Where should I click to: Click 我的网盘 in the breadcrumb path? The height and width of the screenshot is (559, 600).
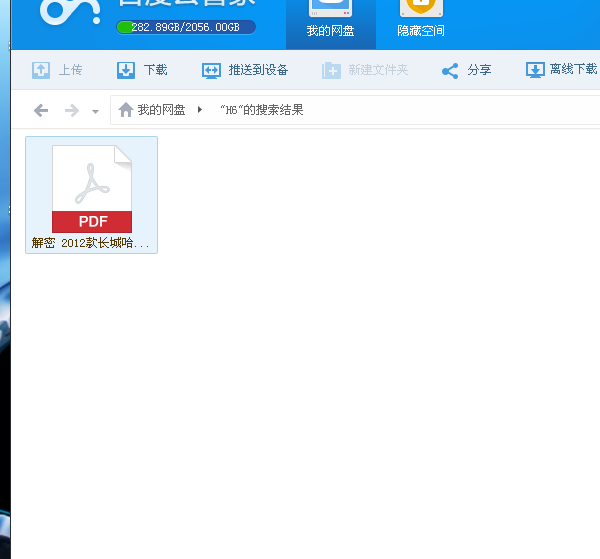161,110
